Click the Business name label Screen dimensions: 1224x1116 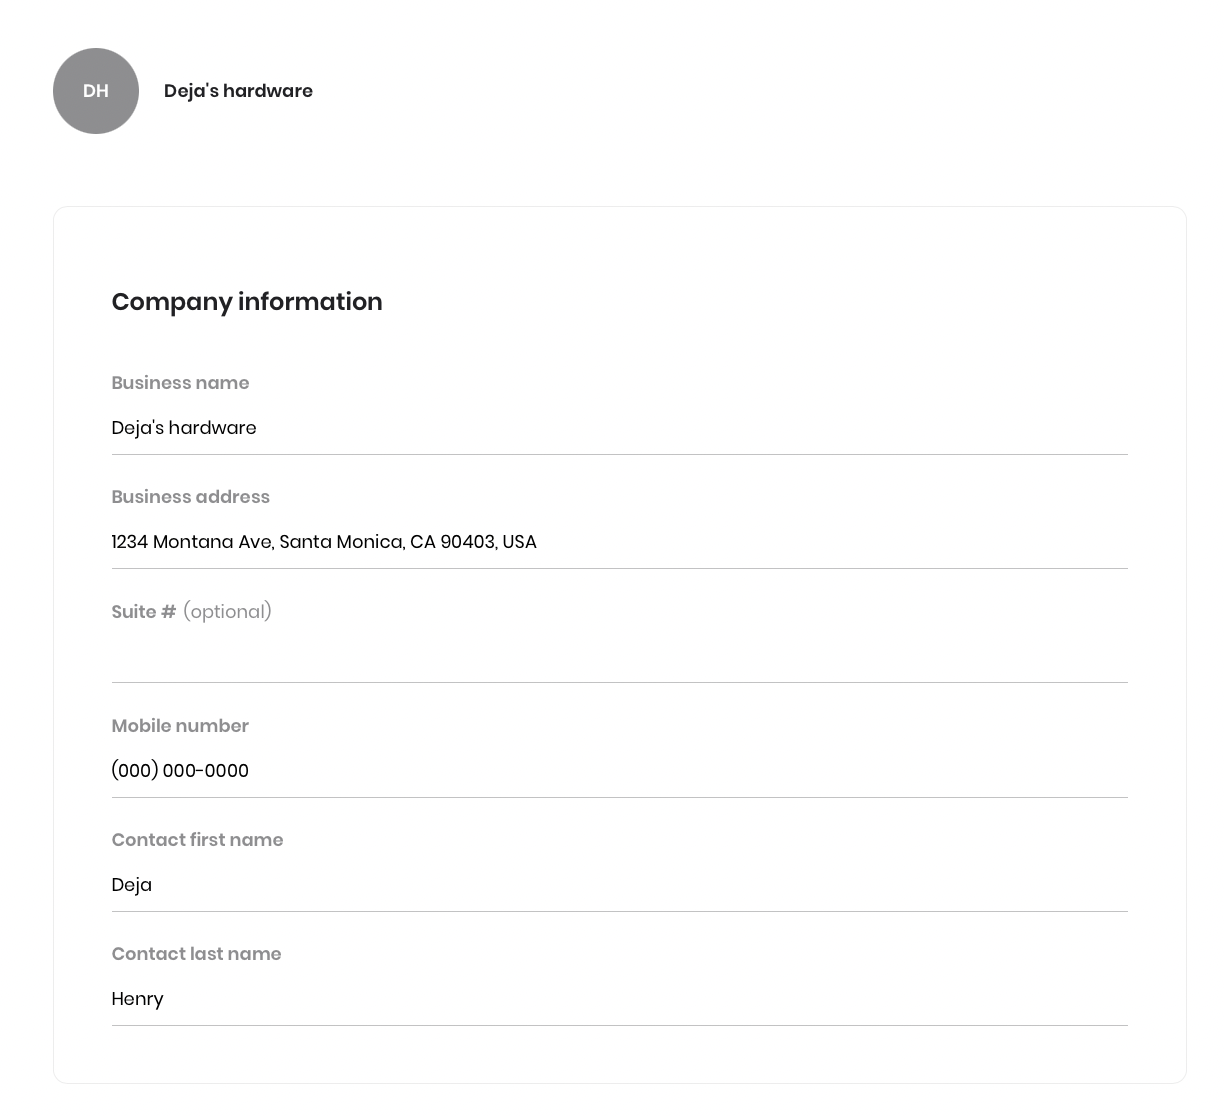point(180,383)
